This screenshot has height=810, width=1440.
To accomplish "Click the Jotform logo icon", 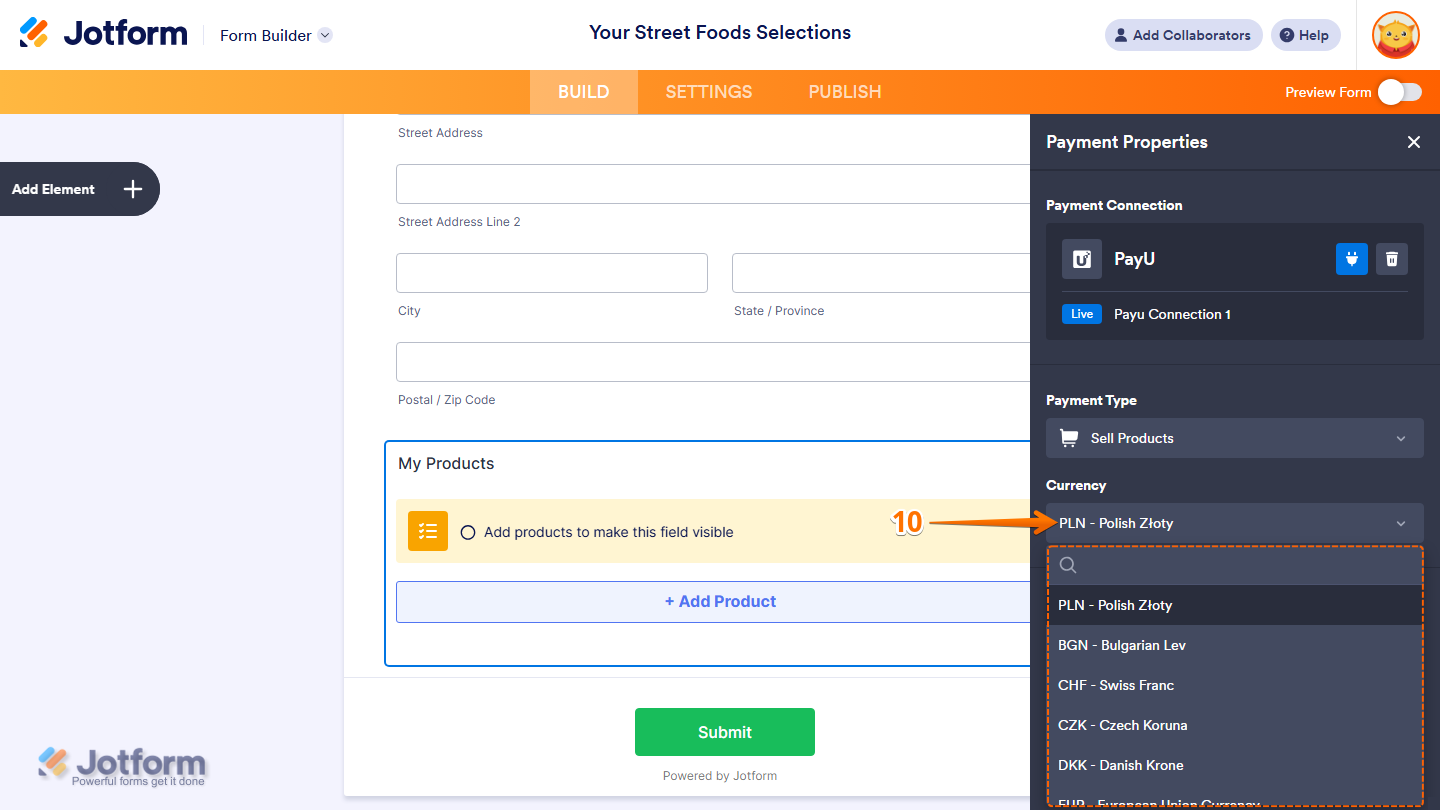I will 34,33.
